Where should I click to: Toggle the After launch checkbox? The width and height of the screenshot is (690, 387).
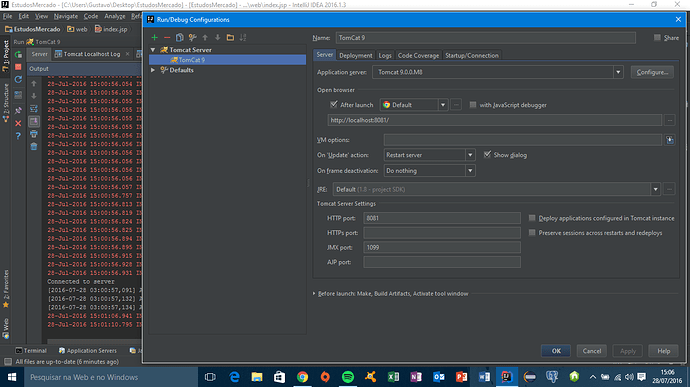(x=334, y=105)
